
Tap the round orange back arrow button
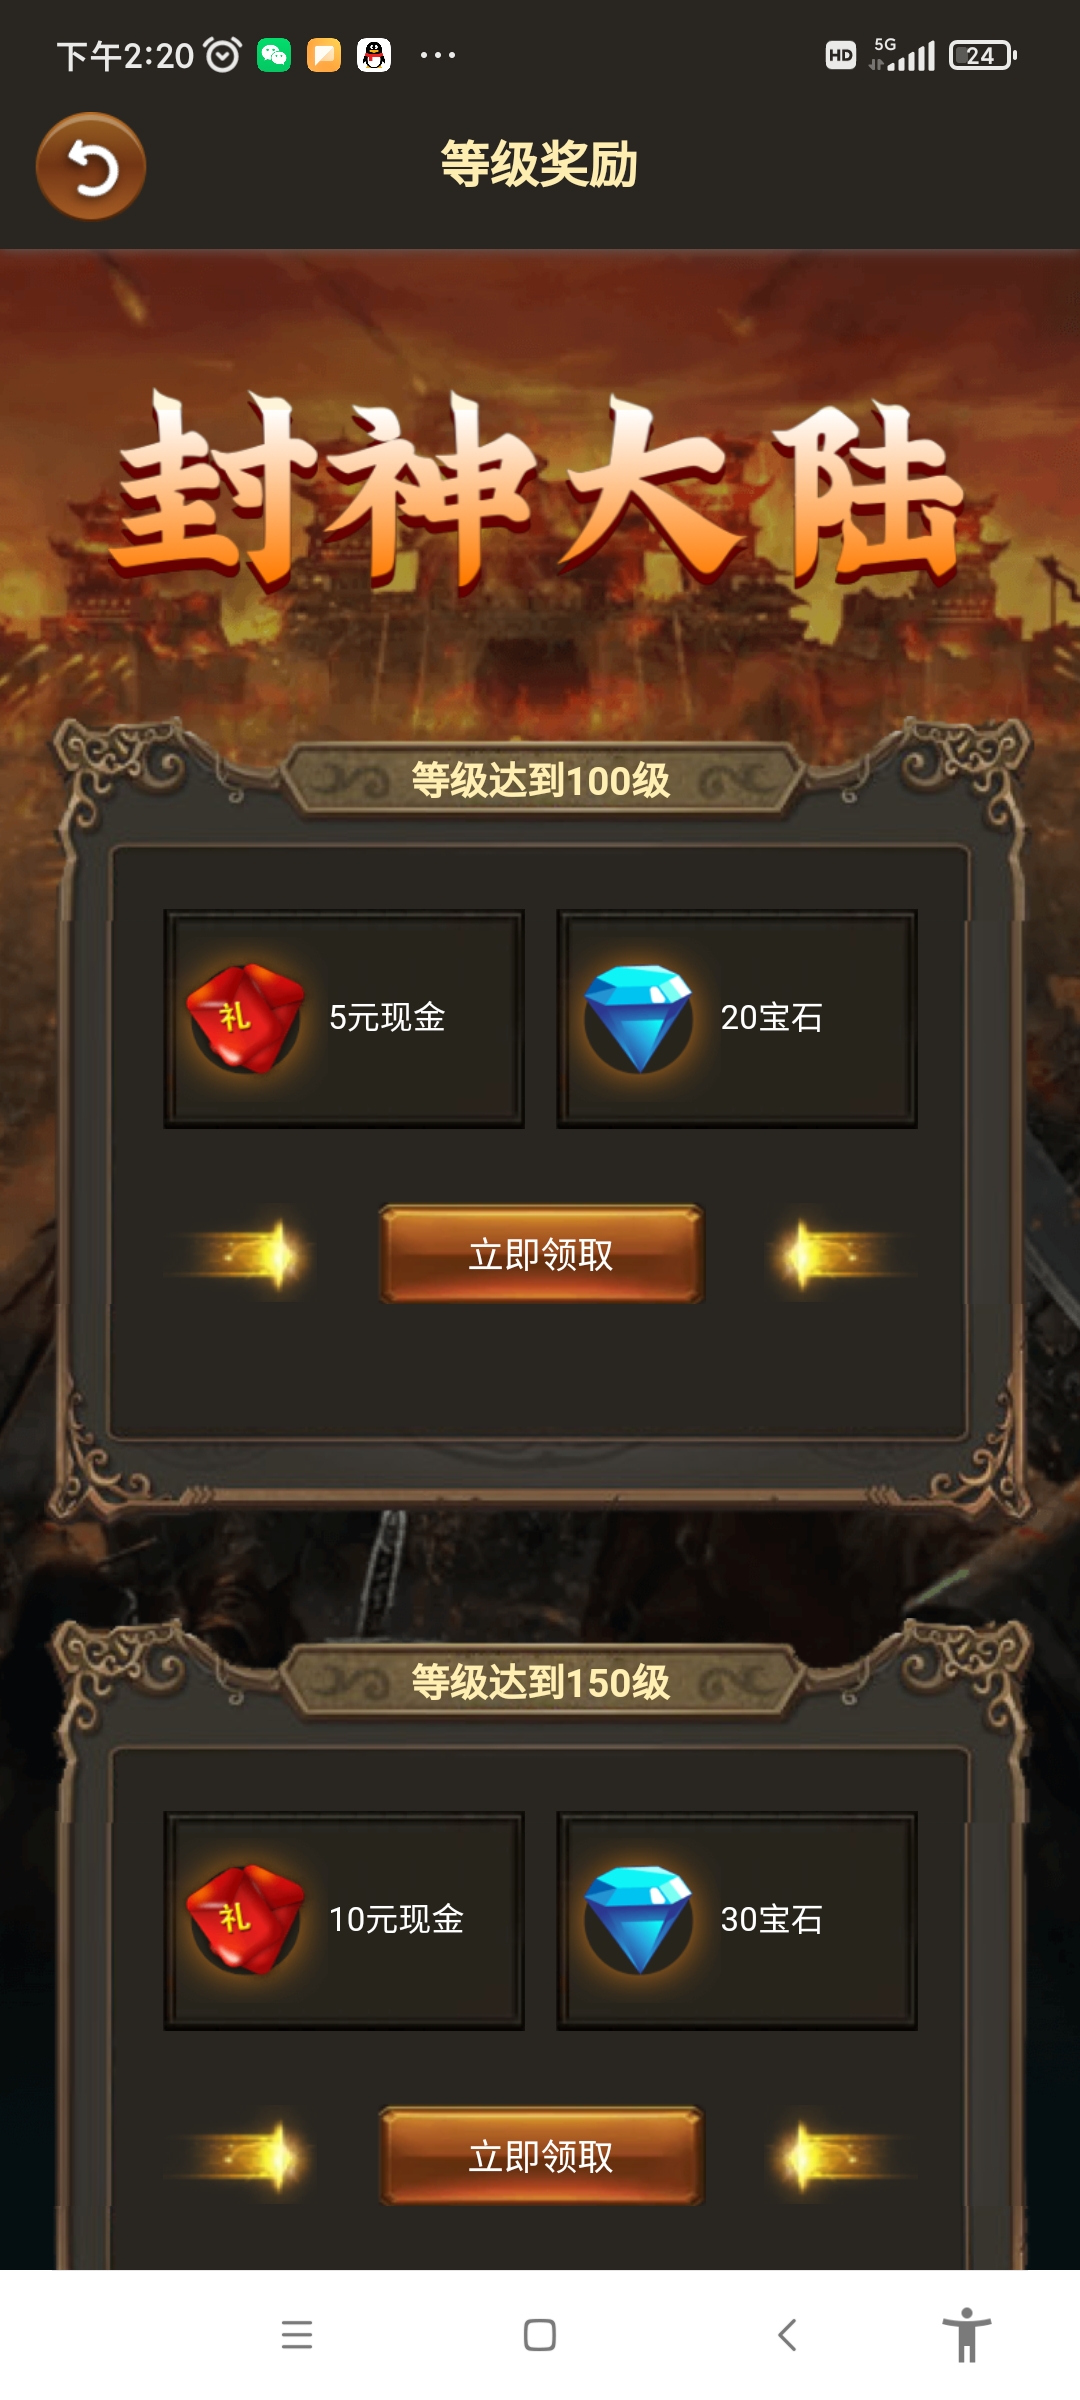coord(91,166)
